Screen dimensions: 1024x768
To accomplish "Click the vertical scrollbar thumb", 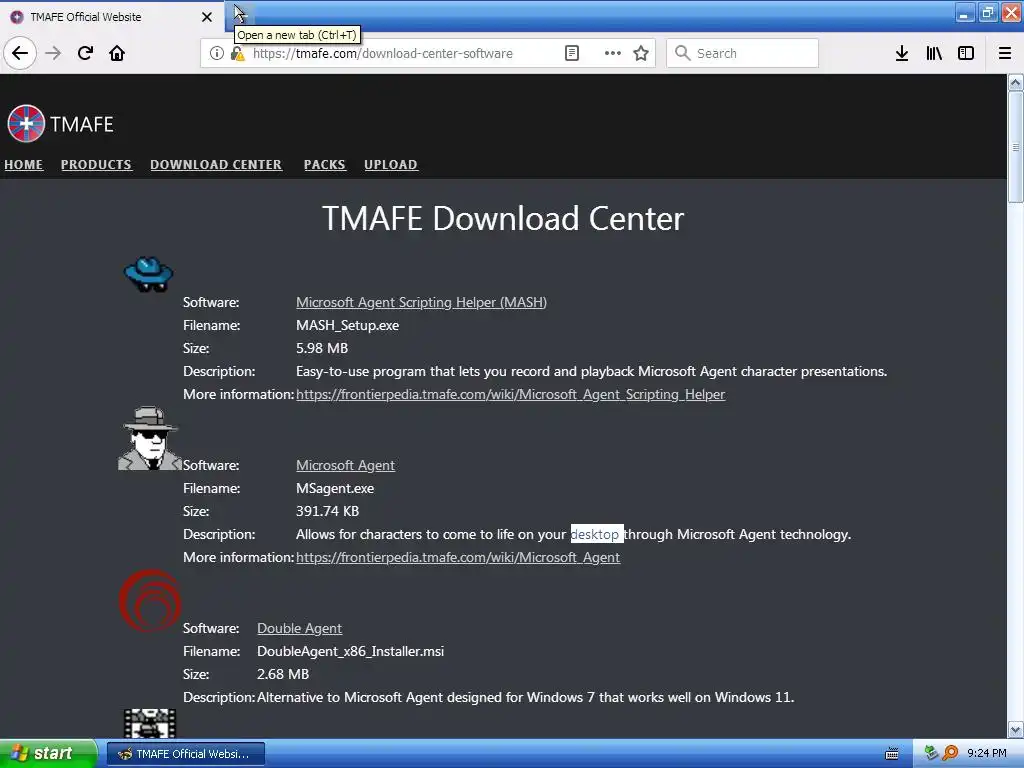I will pyautogui.click(x=1016, y=147).
